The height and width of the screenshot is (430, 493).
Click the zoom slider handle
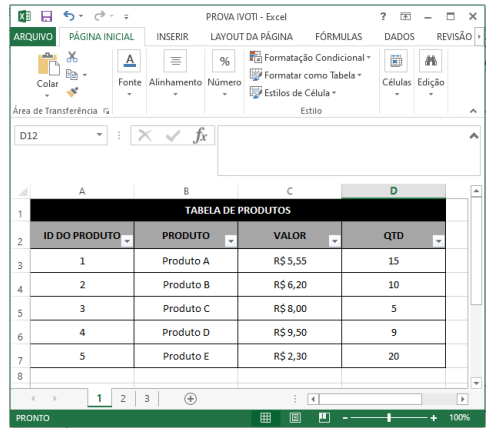(389, 418)
